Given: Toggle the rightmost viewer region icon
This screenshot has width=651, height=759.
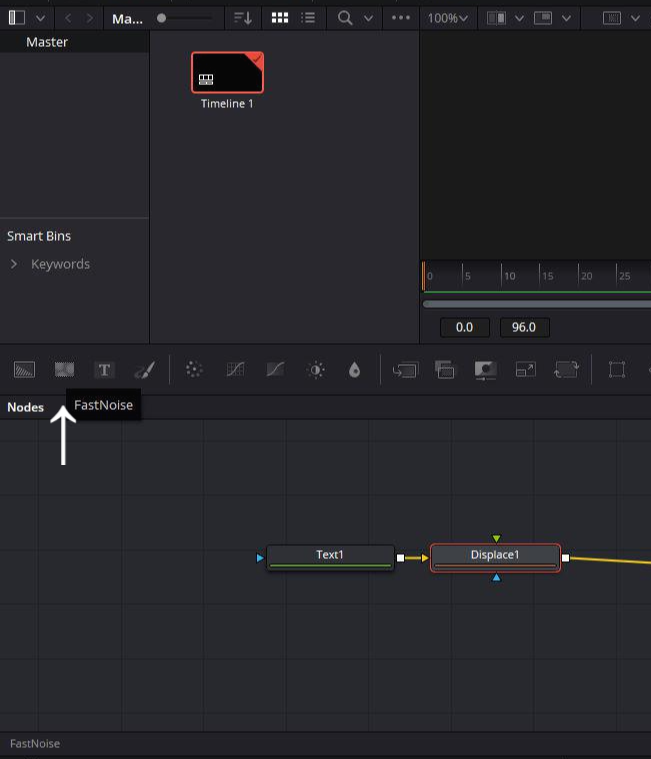Looking at the screenshot, I should pyautogui.click(x=612, y=18).
